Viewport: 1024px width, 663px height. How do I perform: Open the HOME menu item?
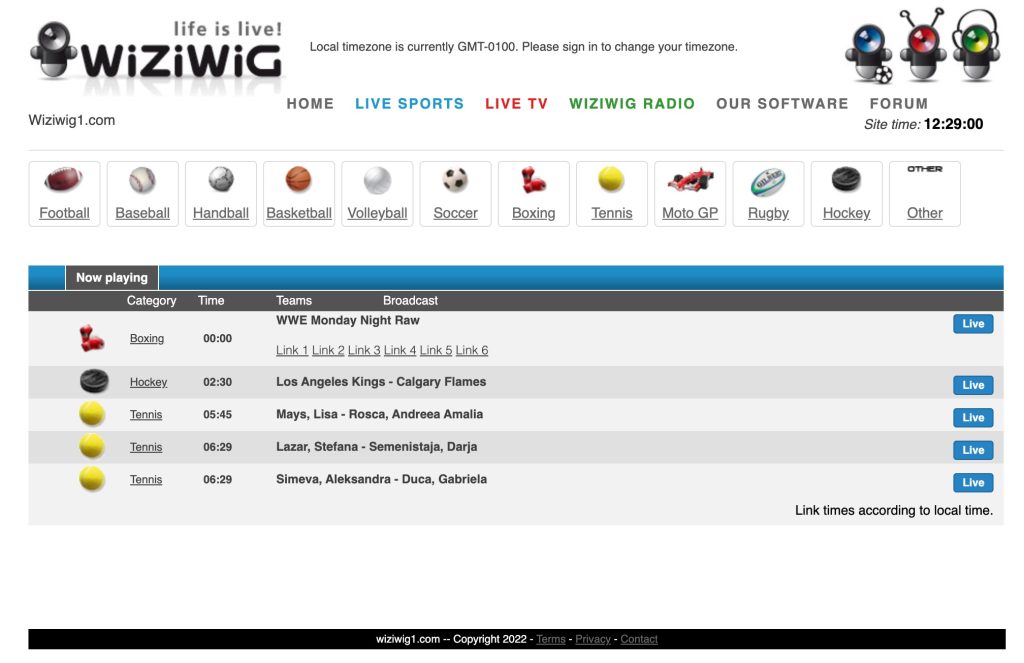tap(310, 104)
